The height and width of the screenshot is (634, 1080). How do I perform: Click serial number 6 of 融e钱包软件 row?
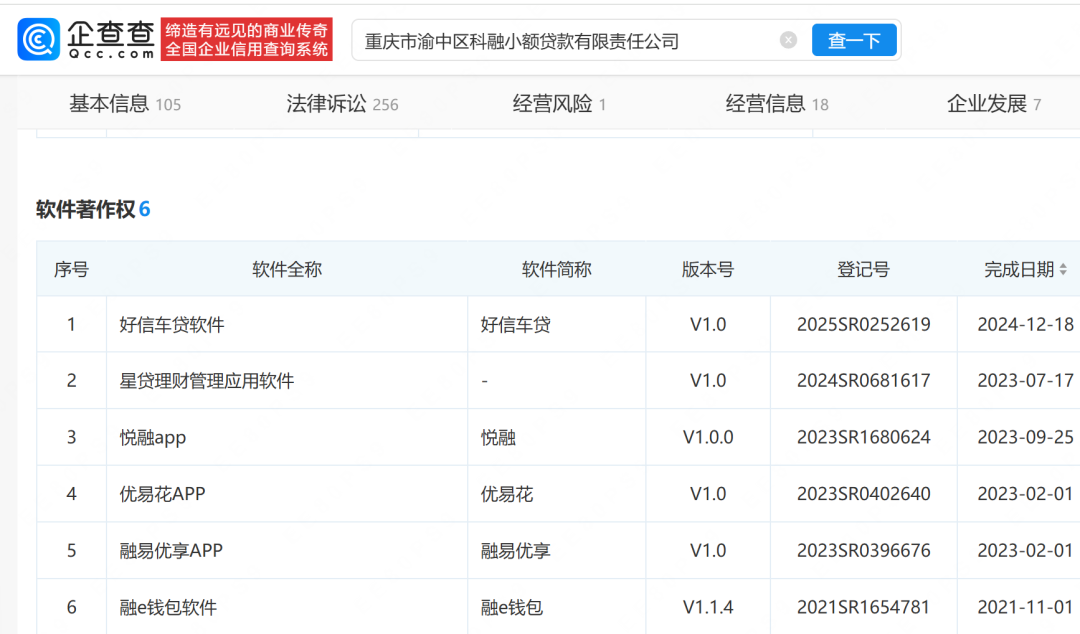(x=72, y=607)
